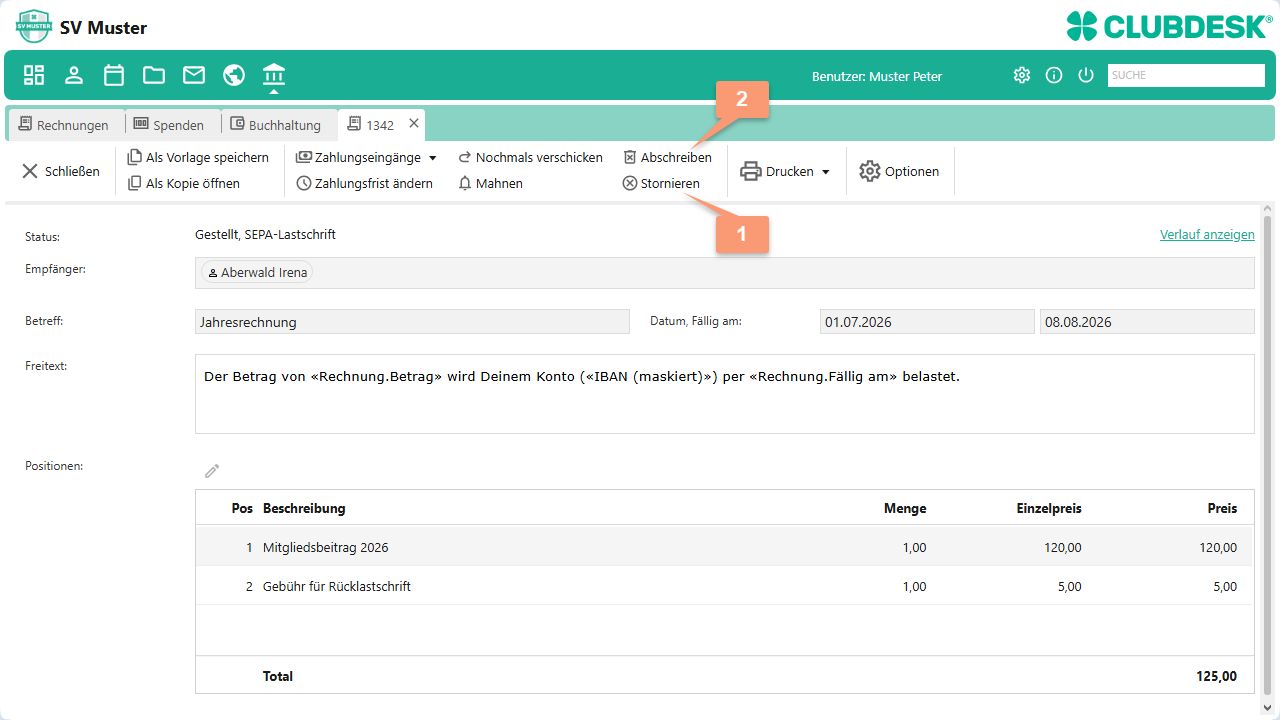1280x720 pixels.
Task: Open the dashboard tiles icon
Action: click(x=34, y=75)
